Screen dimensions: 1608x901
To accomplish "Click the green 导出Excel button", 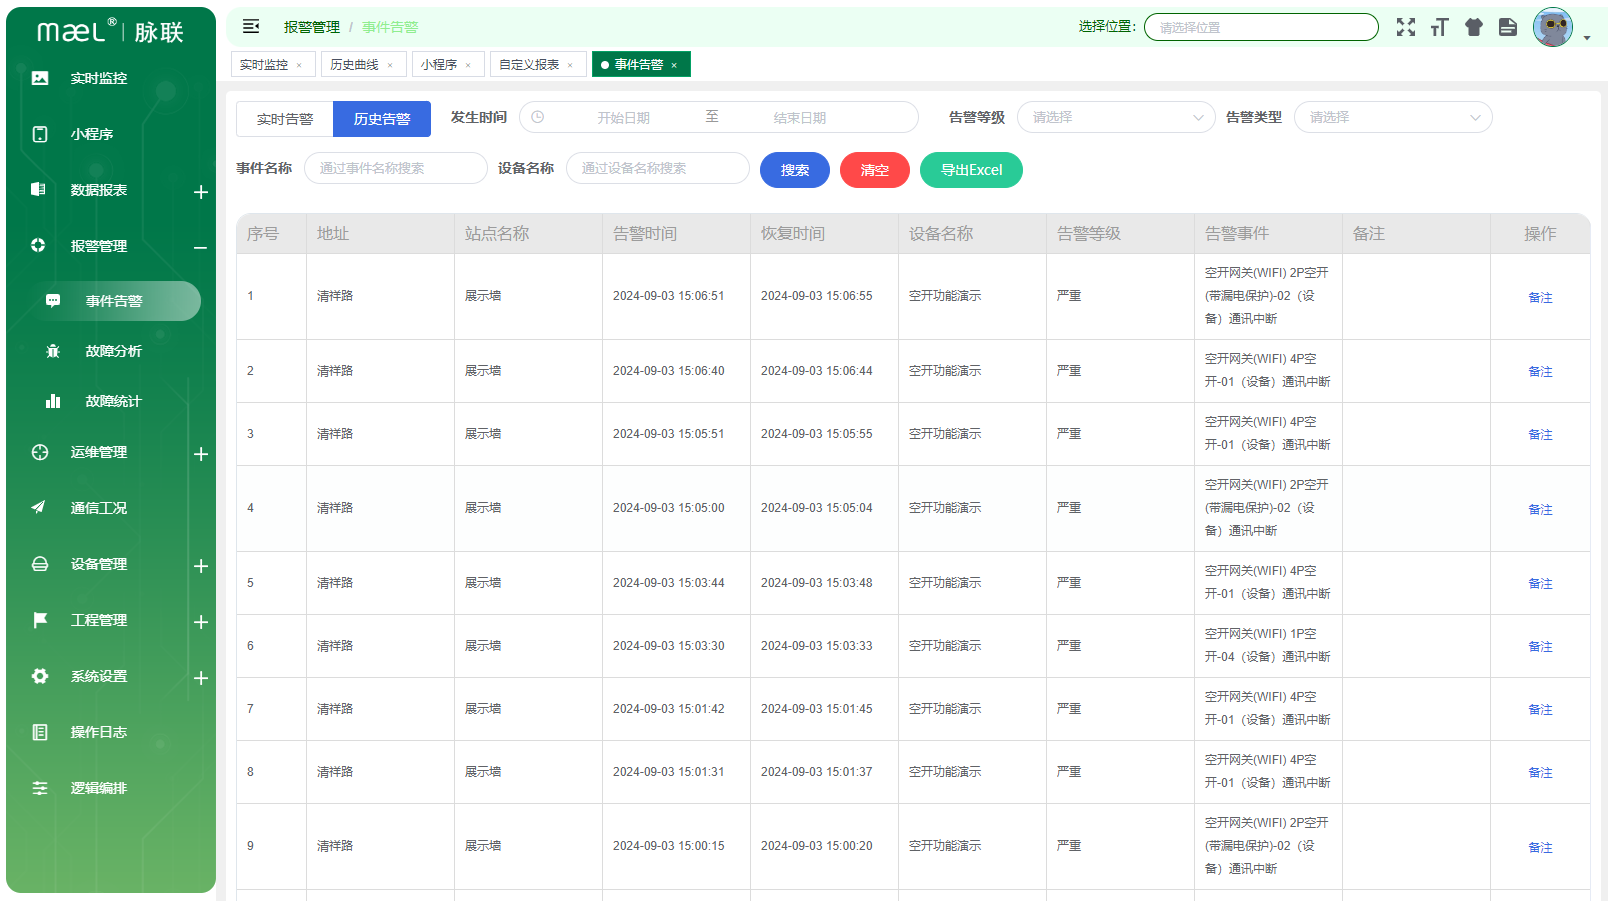I will click(x=970, y=170).
